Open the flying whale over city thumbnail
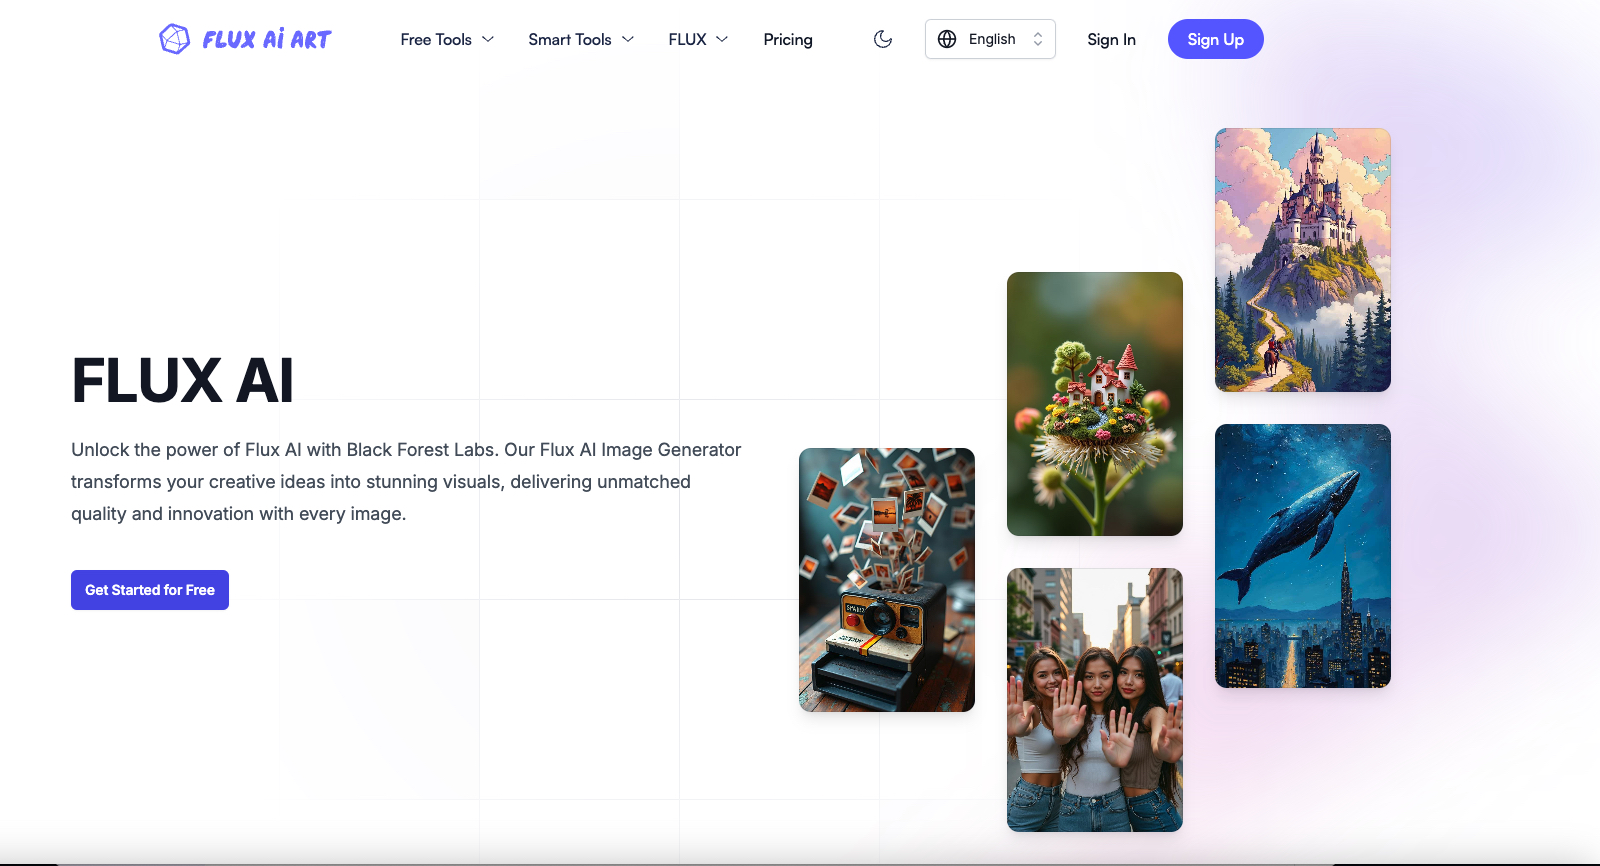 tap(1302, 556)
